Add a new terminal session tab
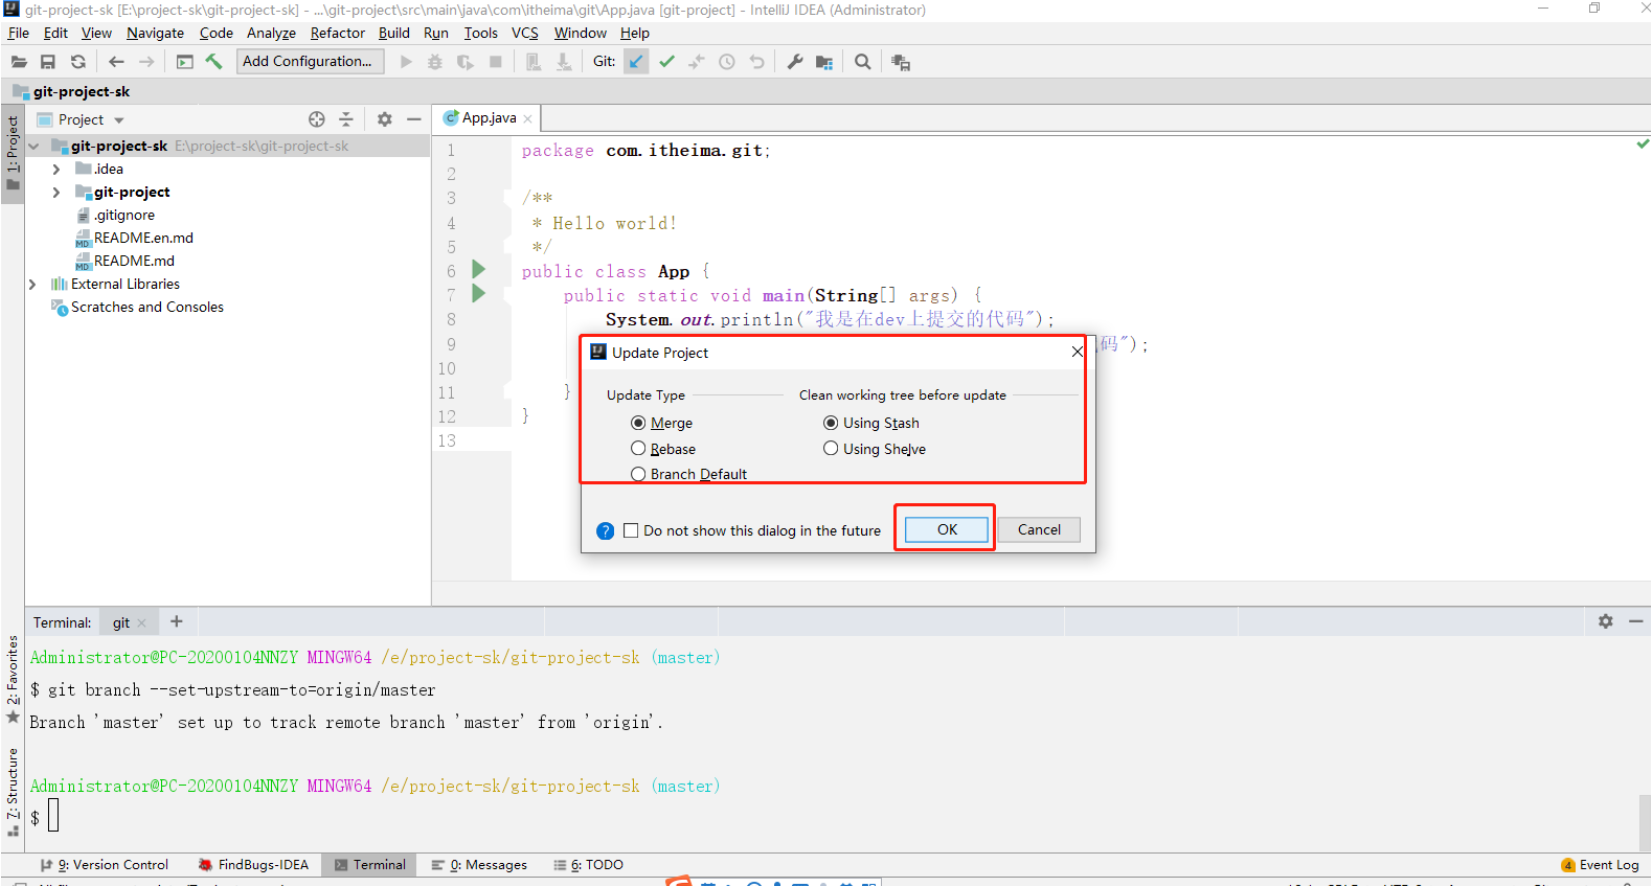1651x886 pixels. tap(176, 622)
